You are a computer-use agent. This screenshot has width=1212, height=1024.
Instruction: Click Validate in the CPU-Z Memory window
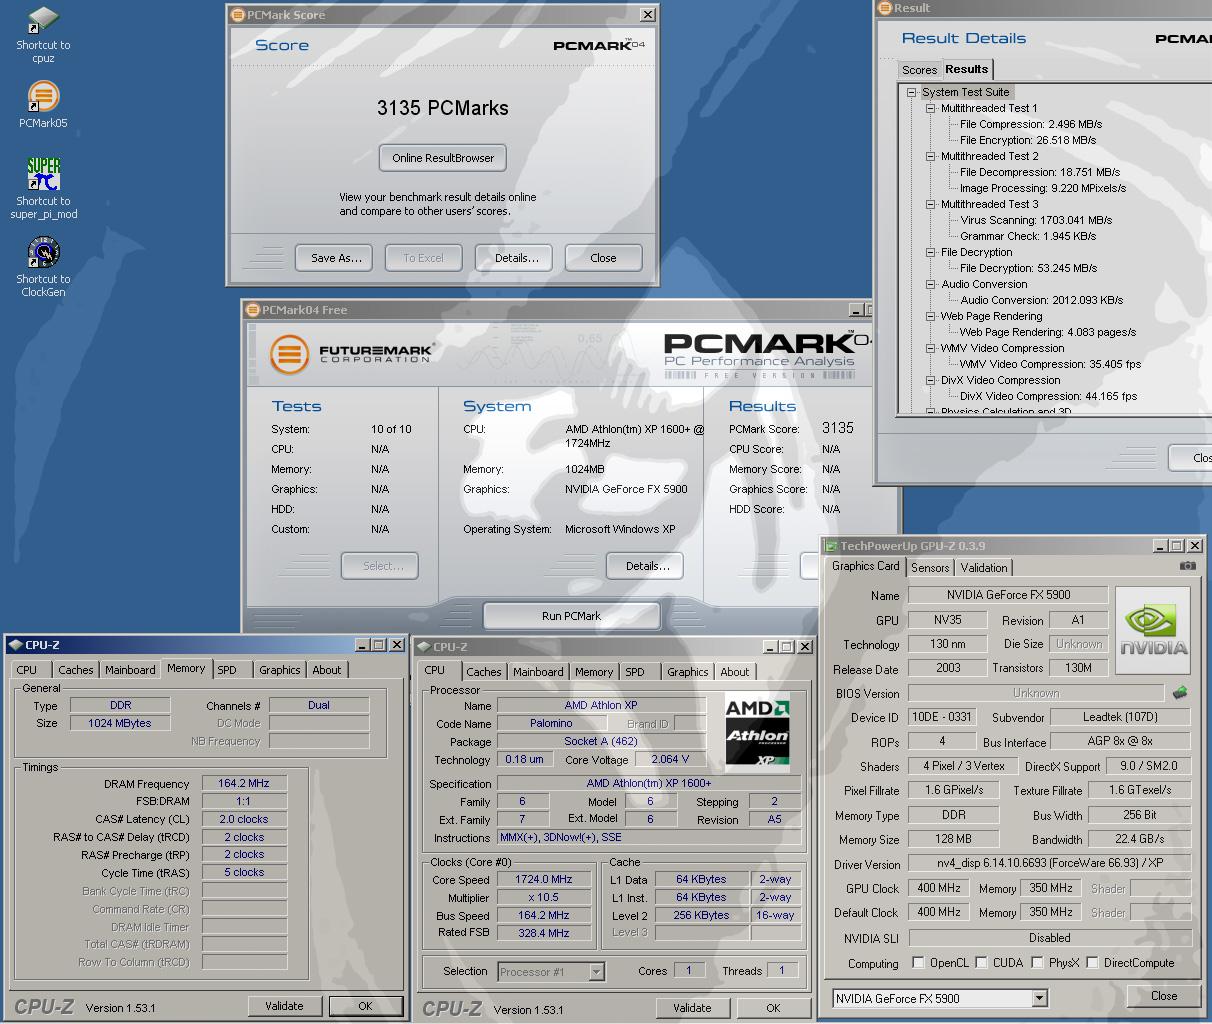tap(284, 1006)
